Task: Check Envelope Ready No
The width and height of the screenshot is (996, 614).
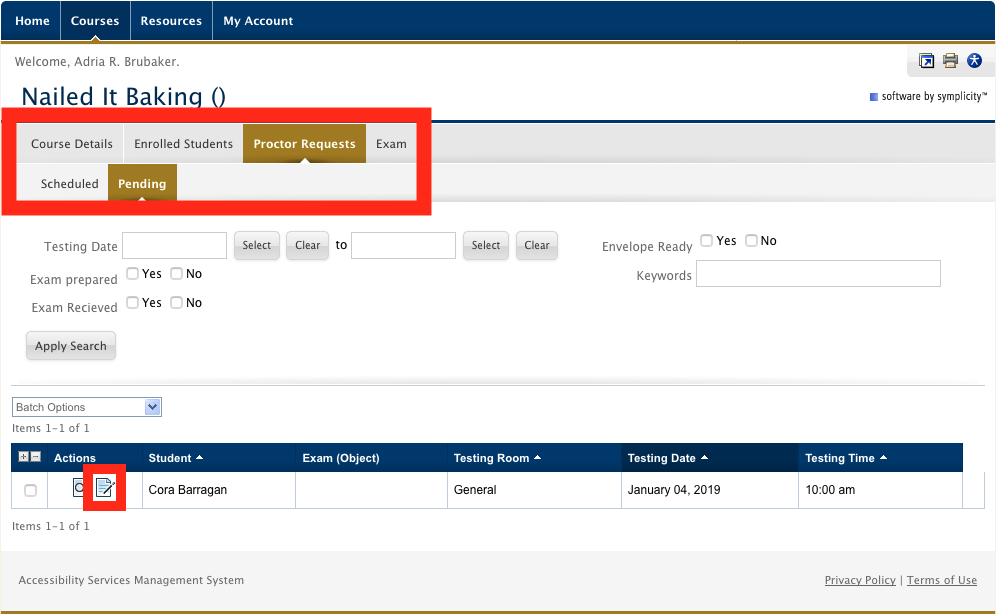Action: [x=751, y=240]
